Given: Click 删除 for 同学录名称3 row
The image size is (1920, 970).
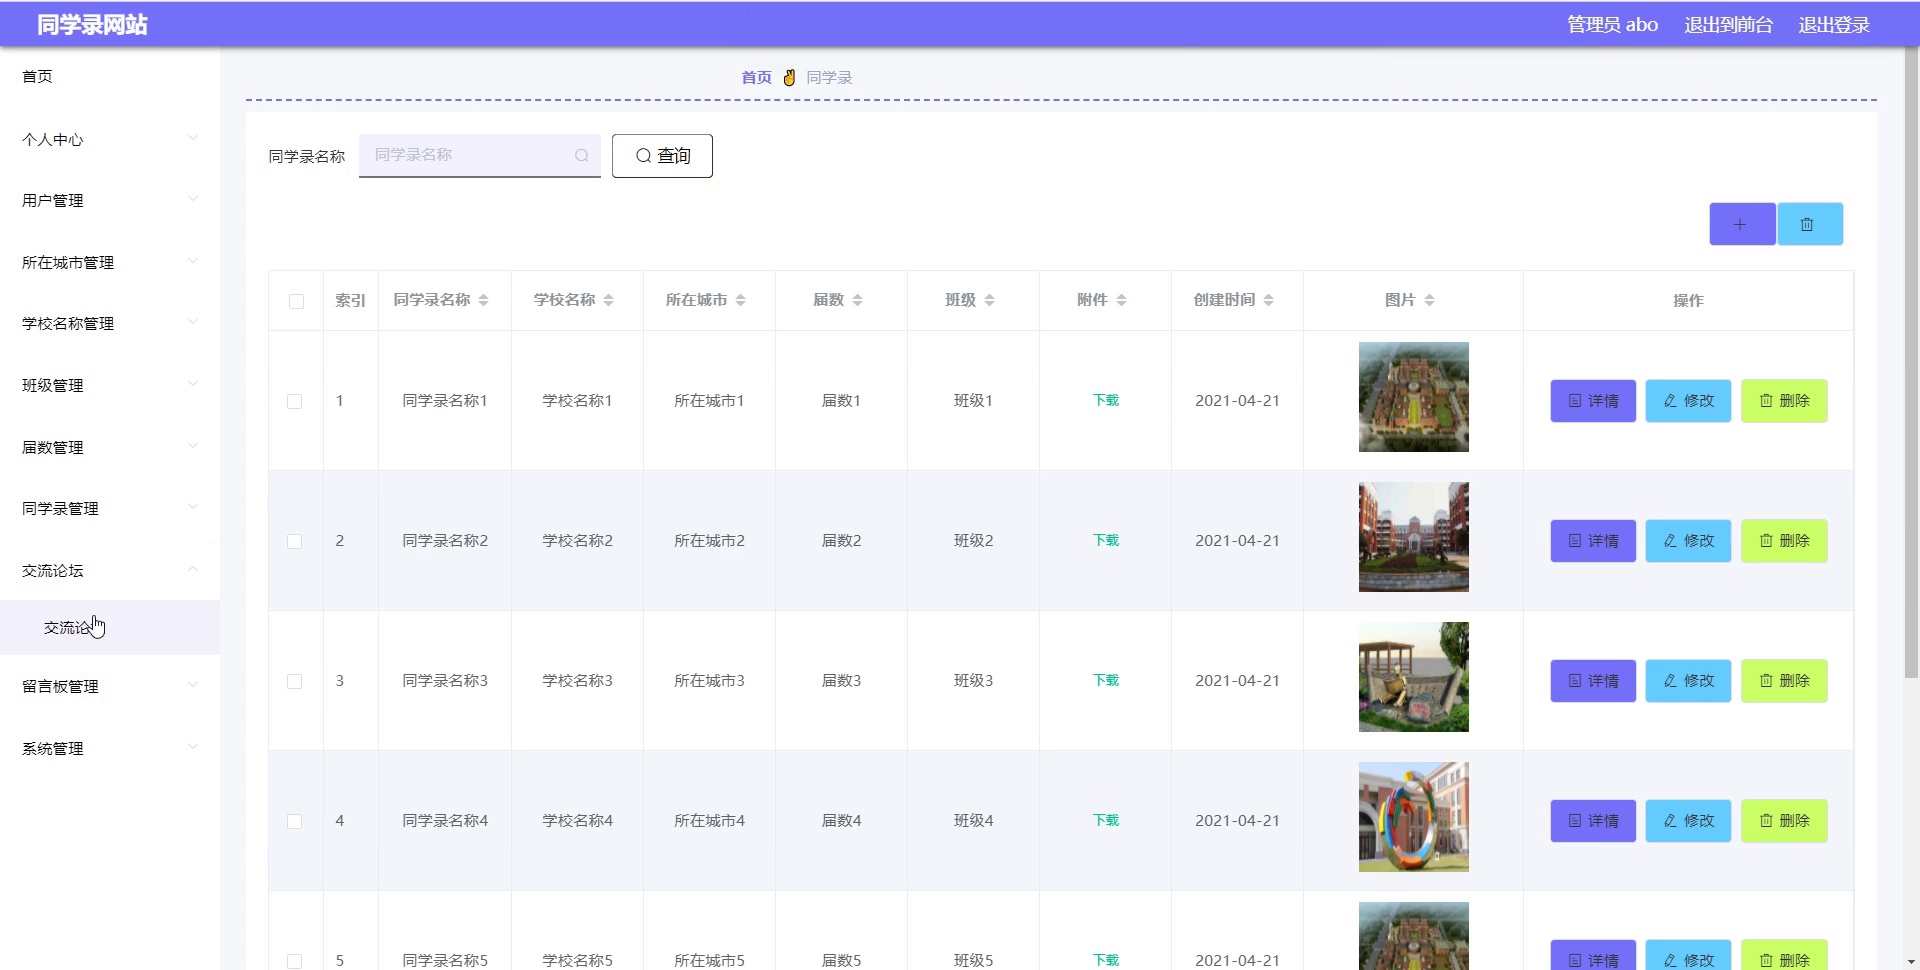Looking at the screenshot, I should point(1784,681).
